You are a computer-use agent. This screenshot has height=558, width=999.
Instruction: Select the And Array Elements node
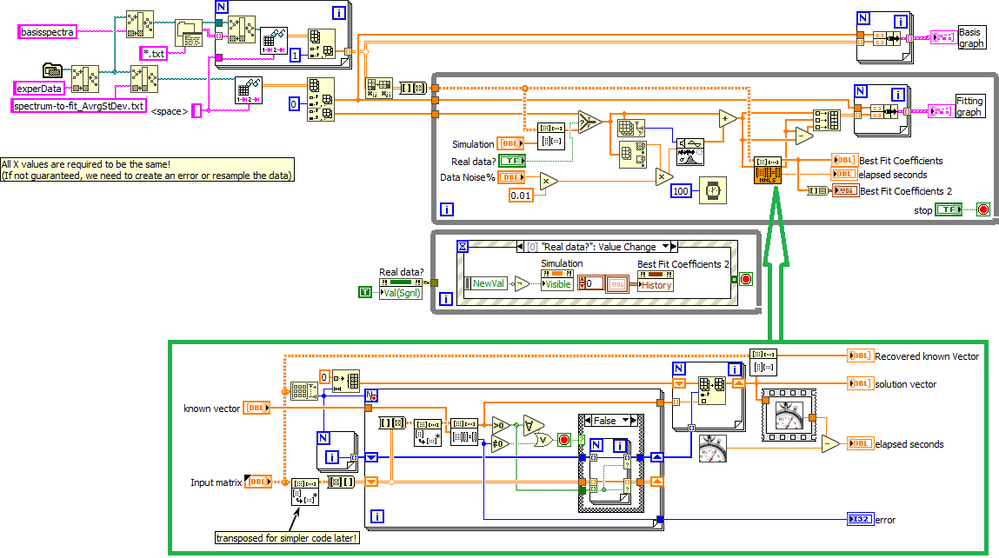tap(533, 425)
